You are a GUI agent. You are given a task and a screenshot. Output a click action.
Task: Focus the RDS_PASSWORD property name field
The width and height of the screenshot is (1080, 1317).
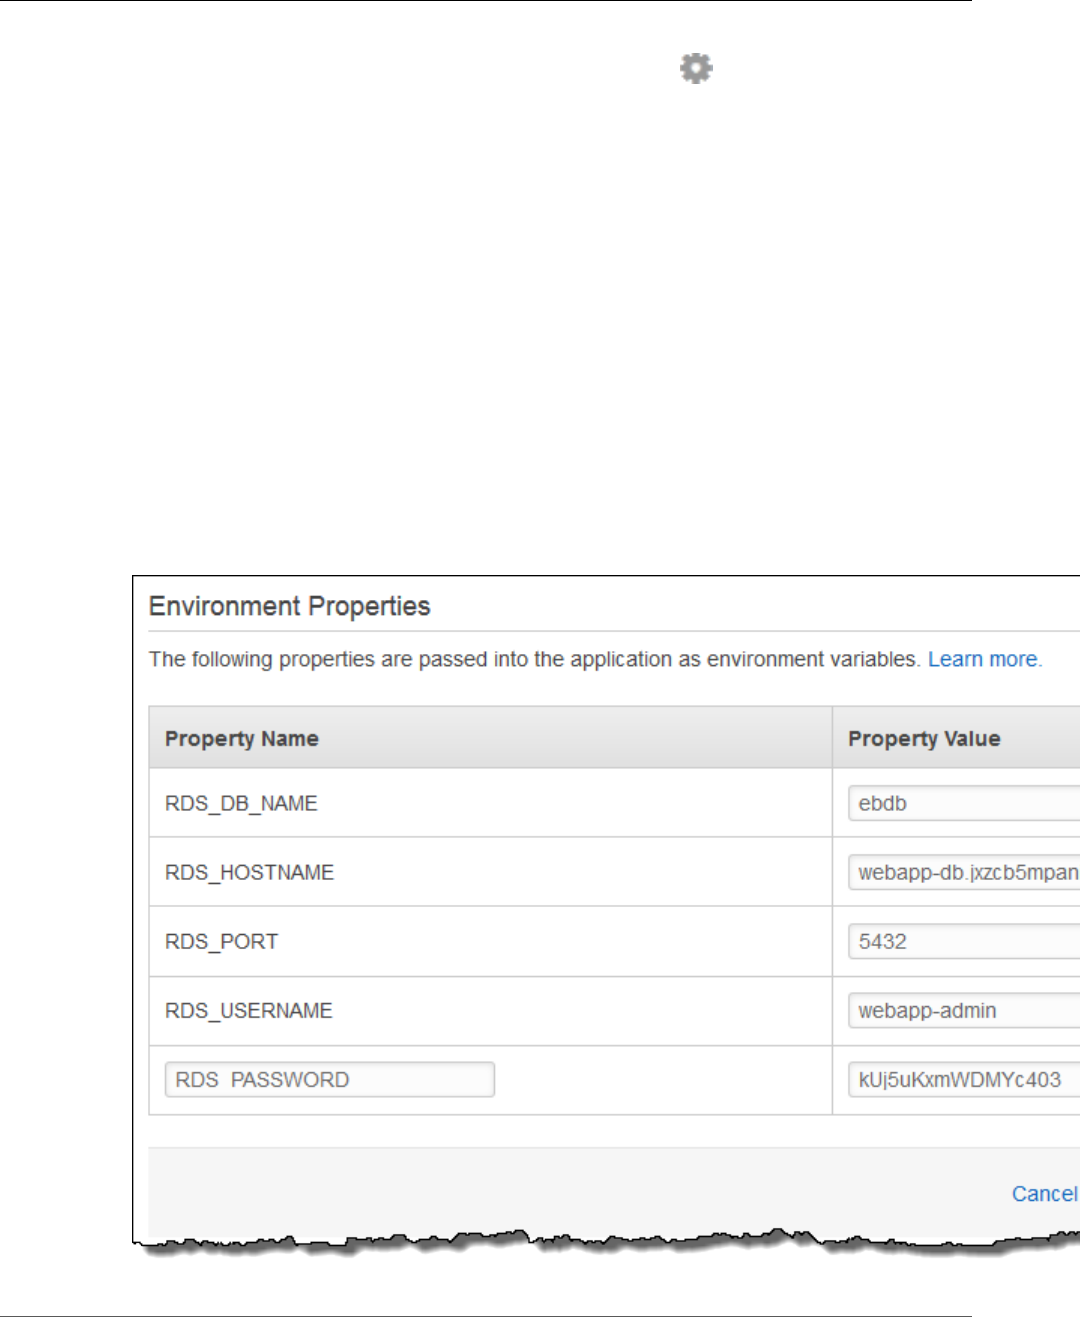330,1079
